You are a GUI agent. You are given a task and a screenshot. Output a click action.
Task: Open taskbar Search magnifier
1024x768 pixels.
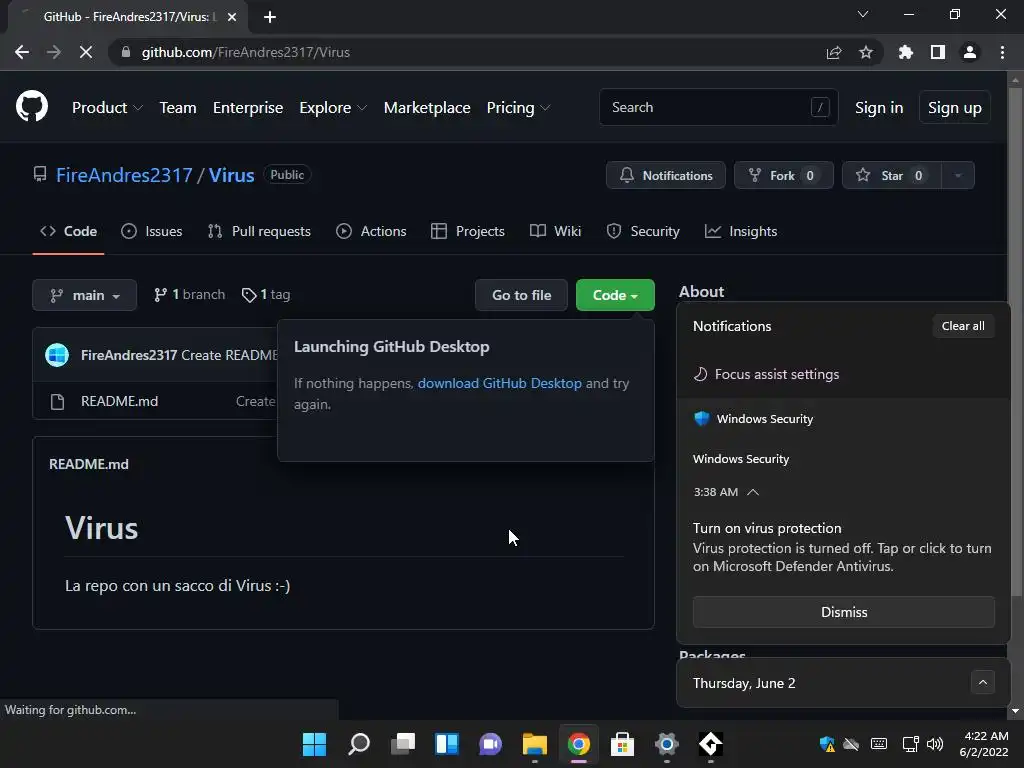[359, 744]
